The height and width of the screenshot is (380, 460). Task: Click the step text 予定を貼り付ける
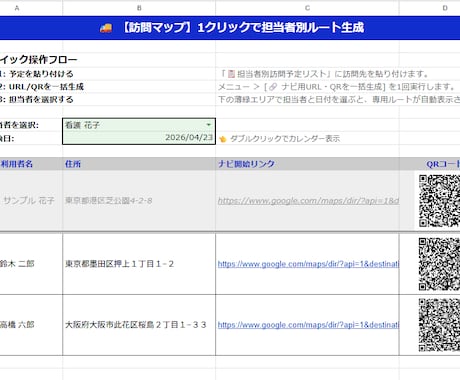[x=41, y=74]
